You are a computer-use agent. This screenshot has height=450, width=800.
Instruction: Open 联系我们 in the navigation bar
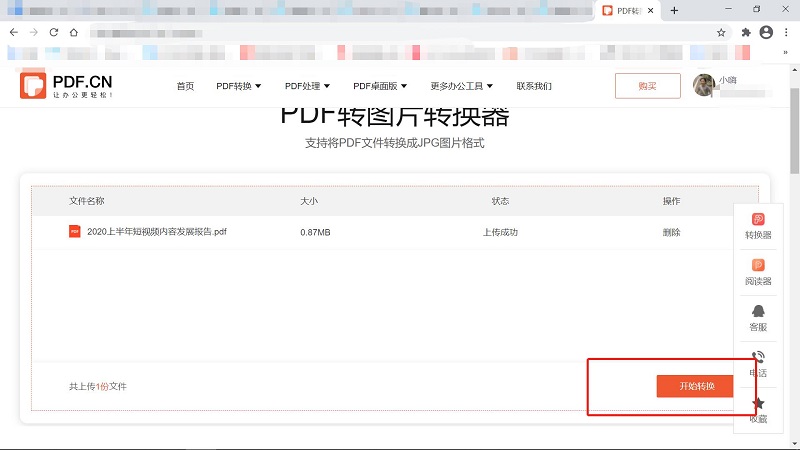point(534,86)
